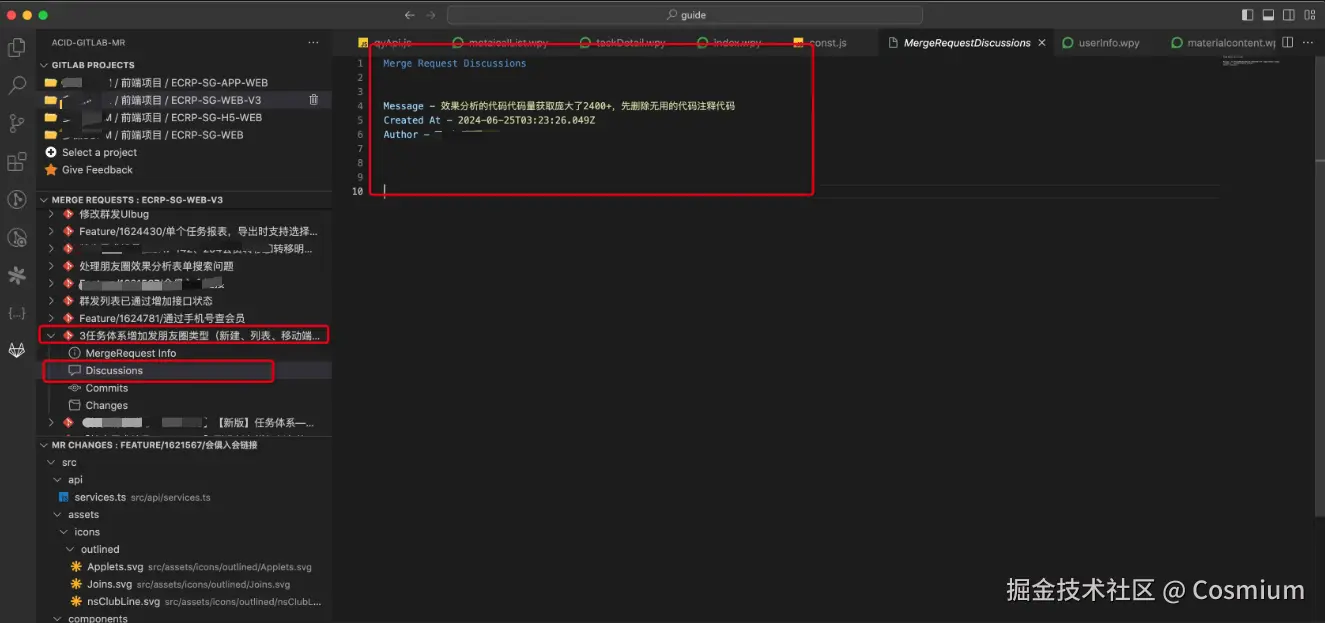The width and height of the screenshot is (1325, 623).
Task: Open the Explorer view in activity bar
Action: pos(17,47)
